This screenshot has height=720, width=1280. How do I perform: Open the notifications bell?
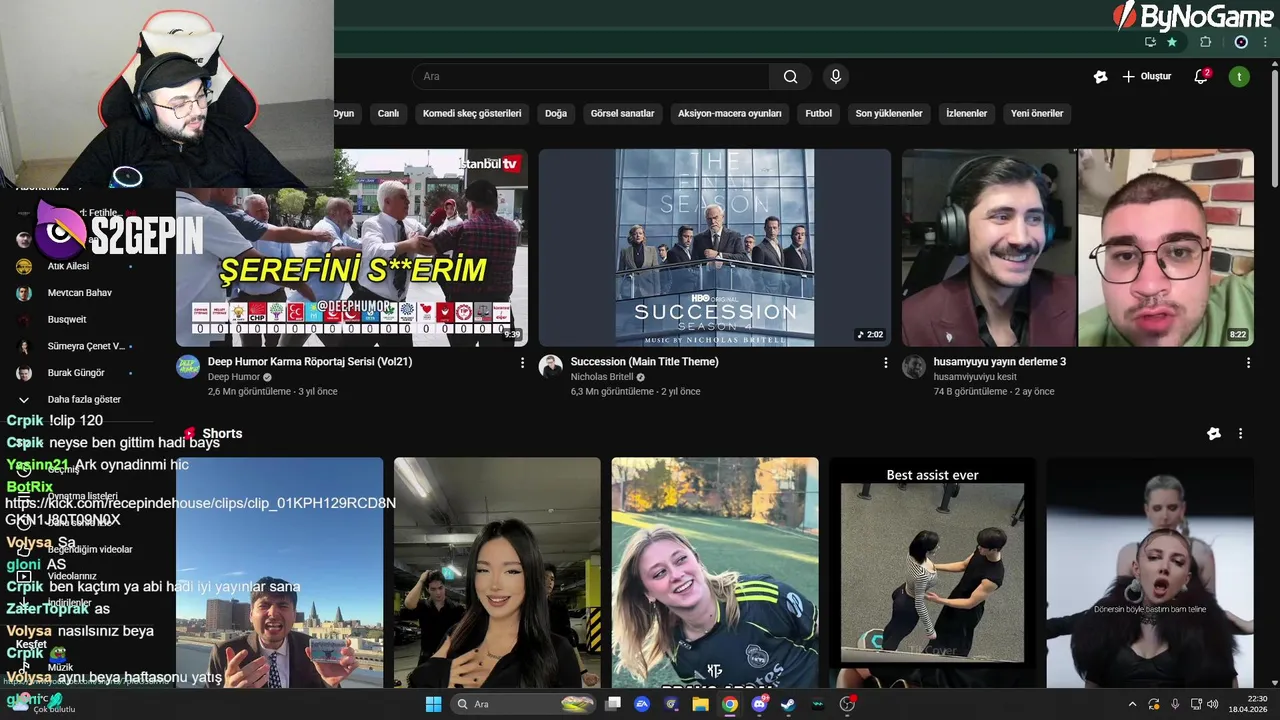click(x=1201, y=77)
